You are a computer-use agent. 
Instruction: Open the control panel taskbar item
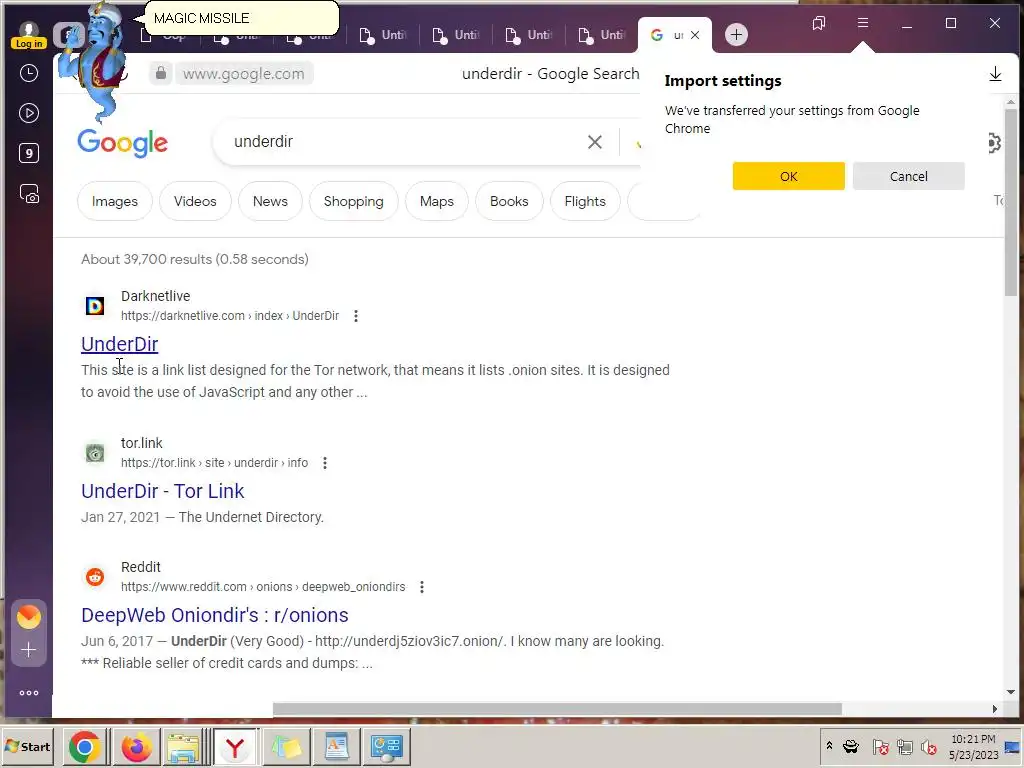pos(387,748)
